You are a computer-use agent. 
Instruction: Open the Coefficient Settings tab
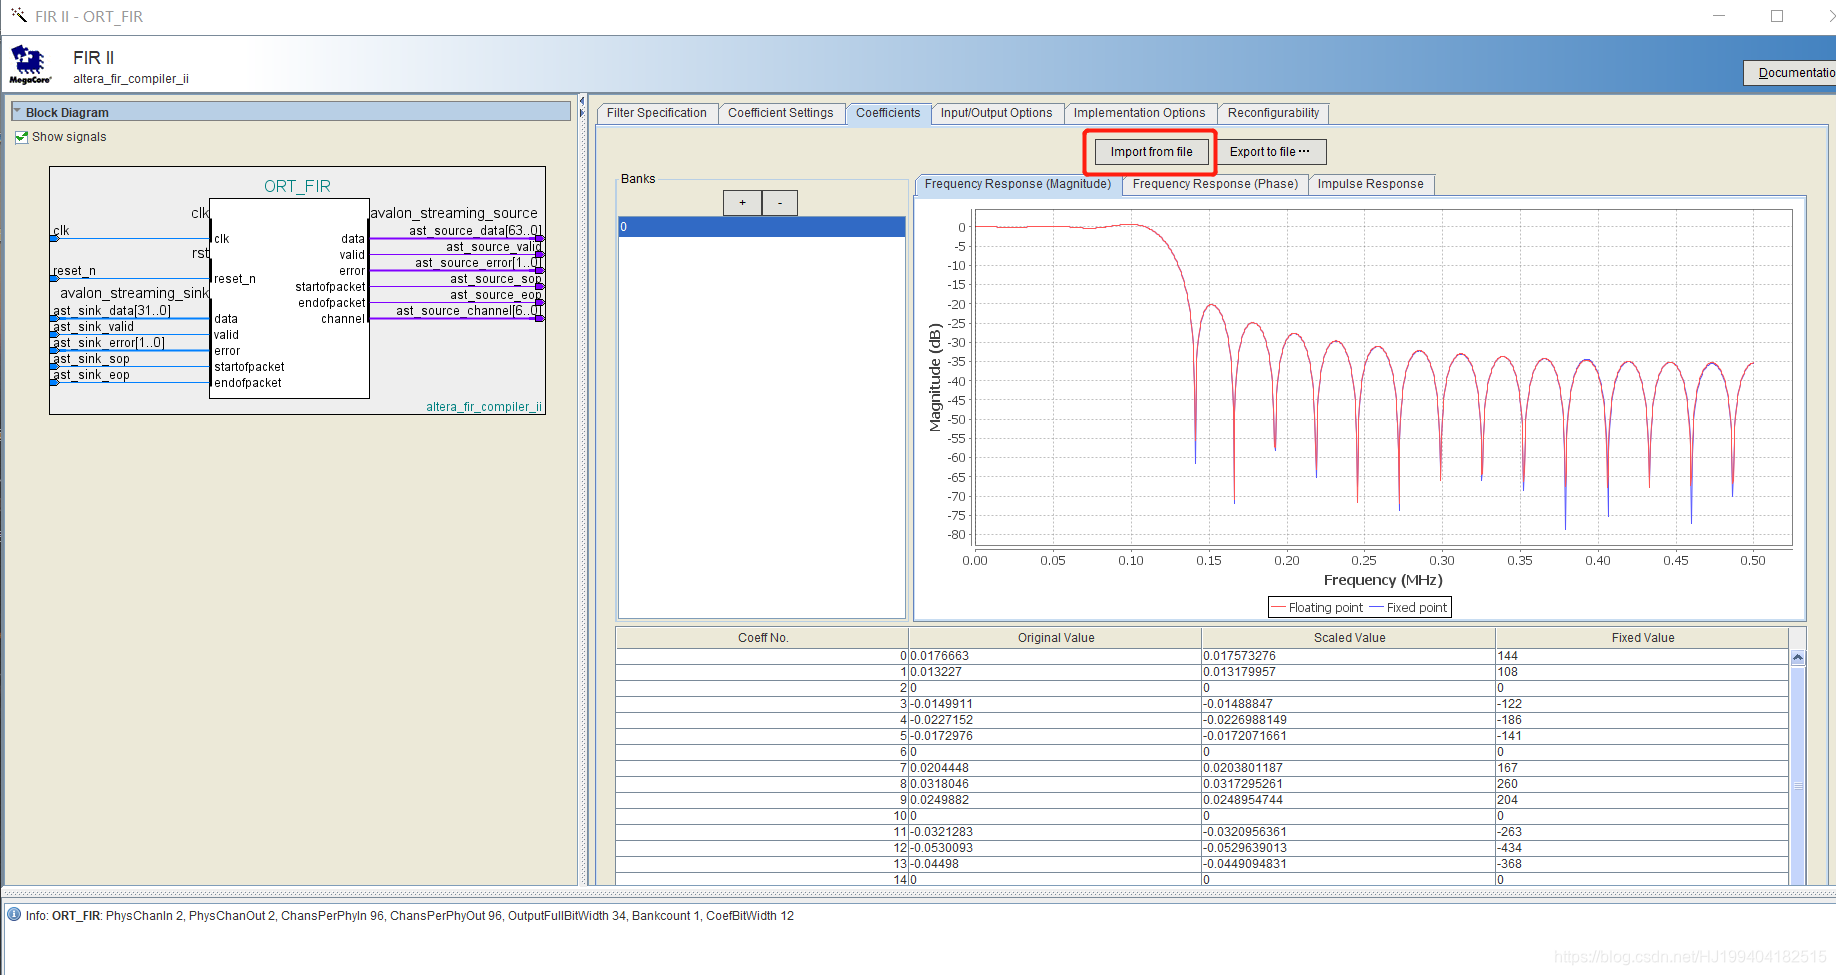[781, 113]
